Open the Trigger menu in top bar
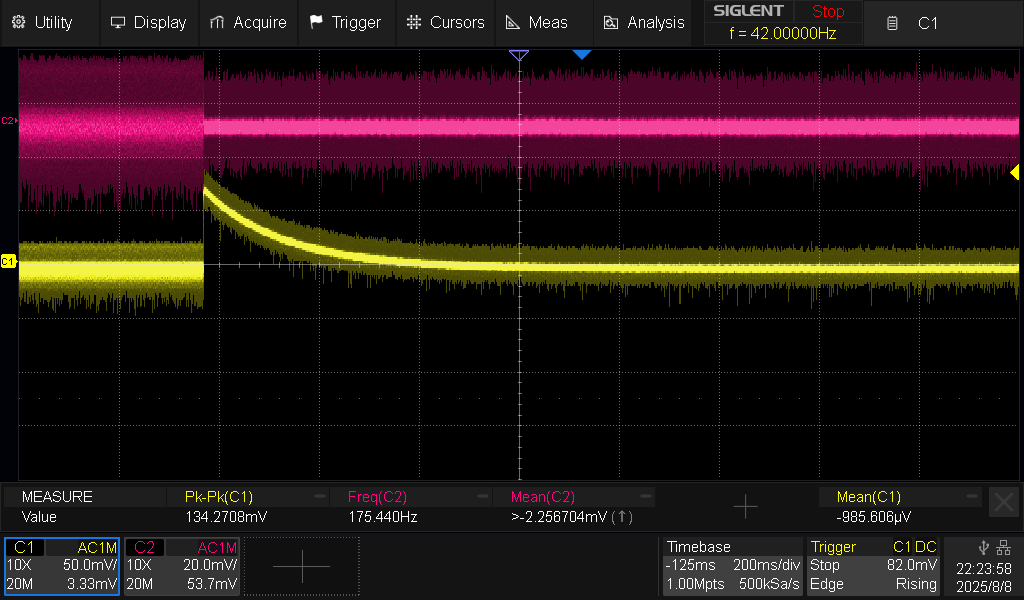Viewport: 1024px width, 600px height. (x=345, y=22)
